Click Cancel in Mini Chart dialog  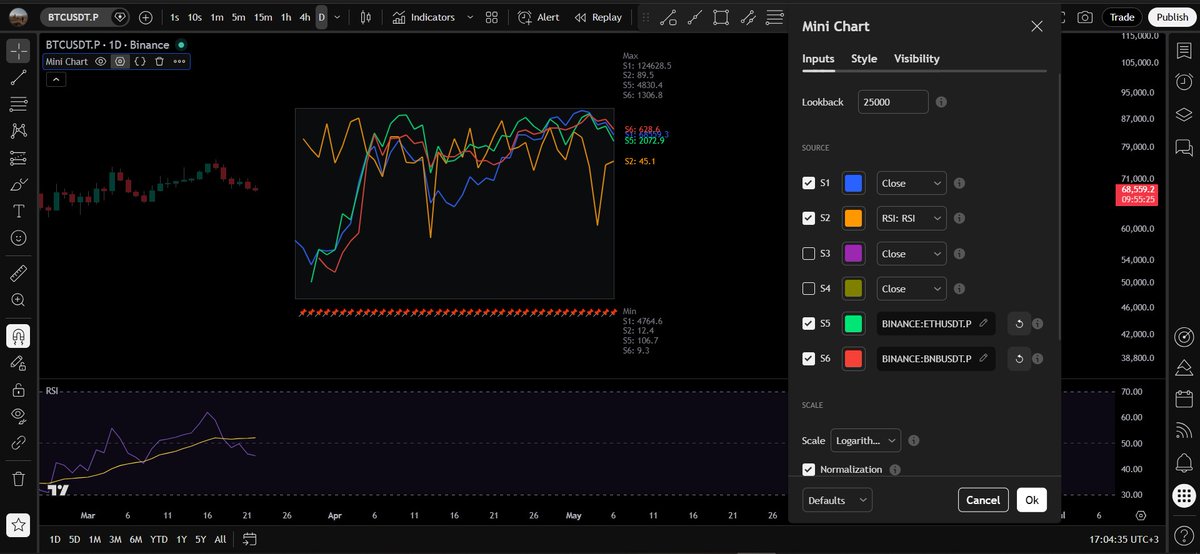point(983,500)
